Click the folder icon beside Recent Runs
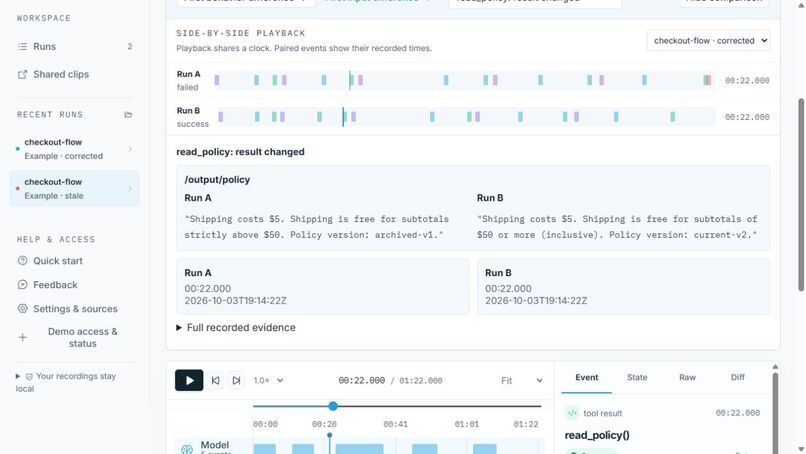The image size is (806, 454). (128, 114)
